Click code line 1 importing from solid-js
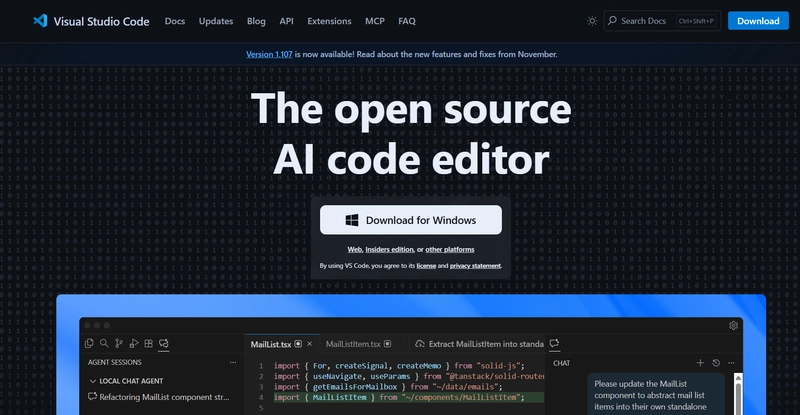 pos(399,365)
